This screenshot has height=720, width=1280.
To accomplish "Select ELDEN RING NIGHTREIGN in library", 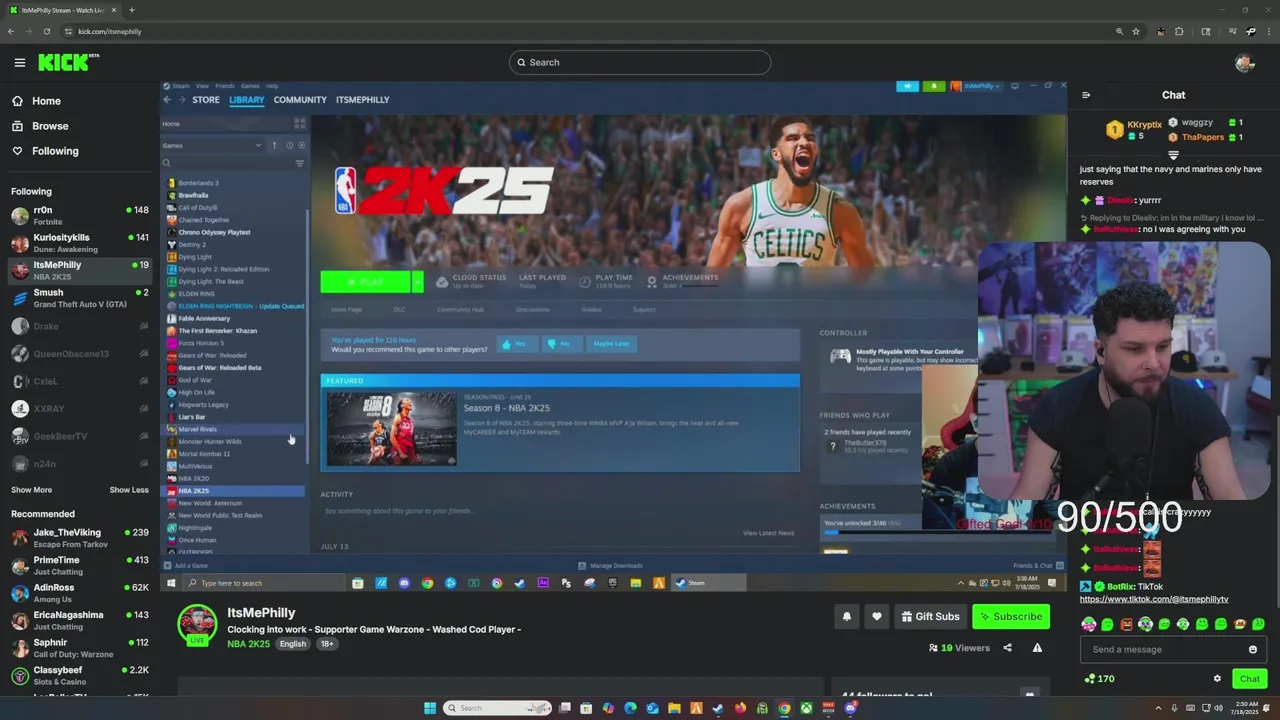I will (x=235, y=306).
